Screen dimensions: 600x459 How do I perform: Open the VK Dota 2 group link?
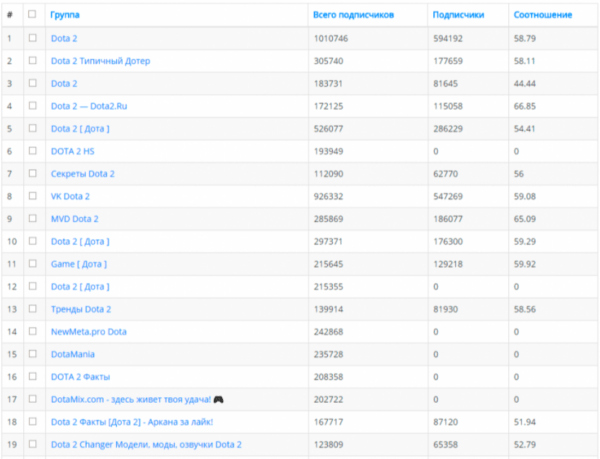[x=70, y=196]
